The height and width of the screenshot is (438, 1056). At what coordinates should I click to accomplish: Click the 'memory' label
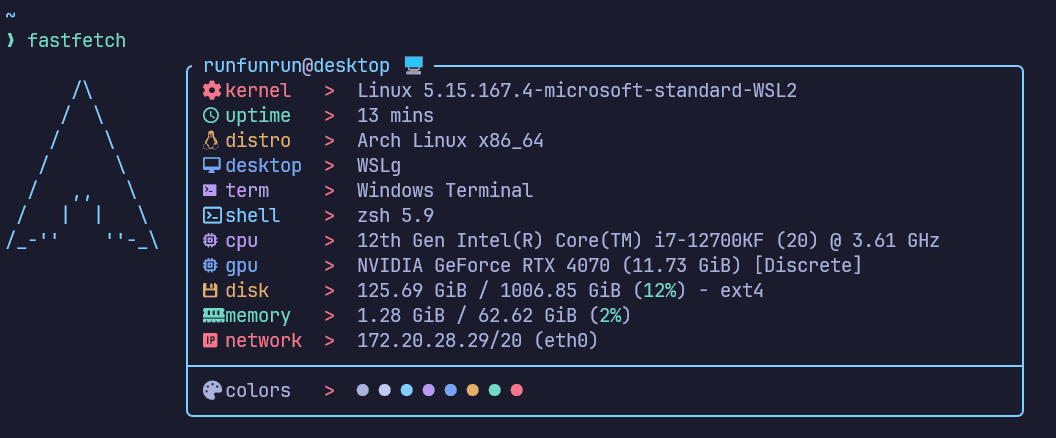pos(258,316)
